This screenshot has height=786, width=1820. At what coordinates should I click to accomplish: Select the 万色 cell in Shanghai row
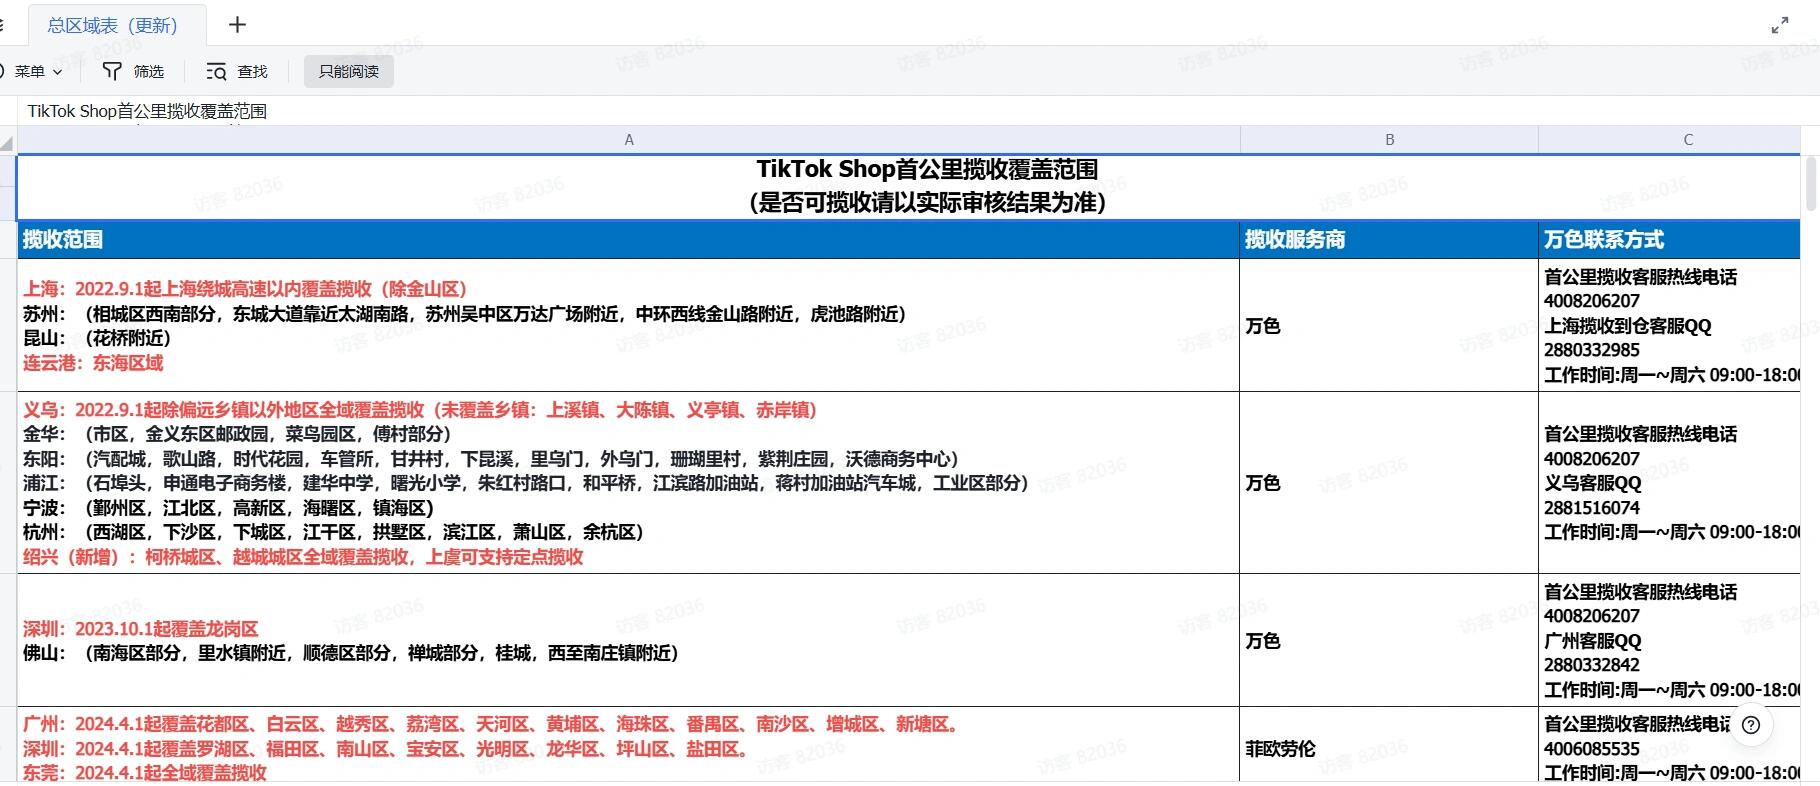(1389, 325)
